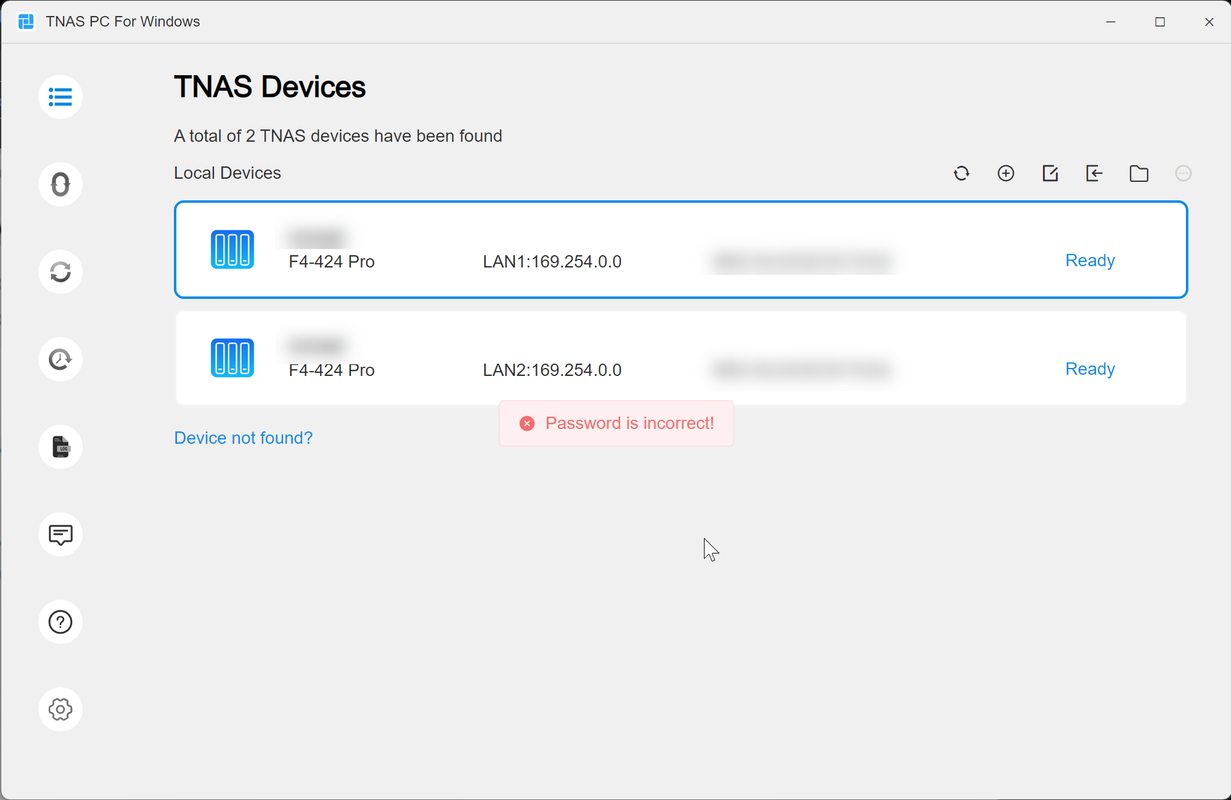This screenshot has width=1231, height=800.
Task: Click the add device plus icon
Action: point(1006,173)
